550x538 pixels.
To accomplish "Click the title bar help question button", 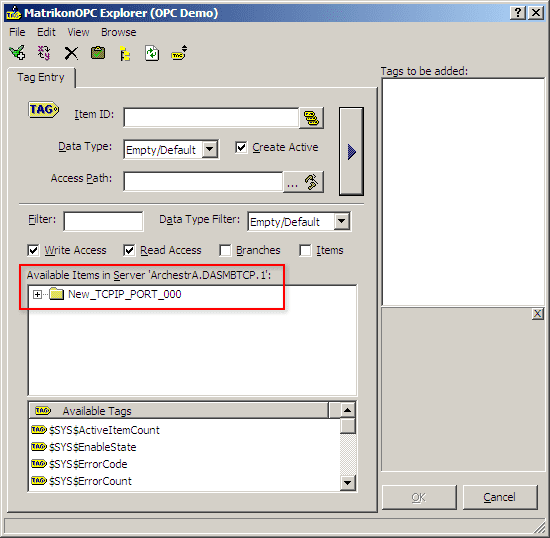I will (x=517, y=13).
